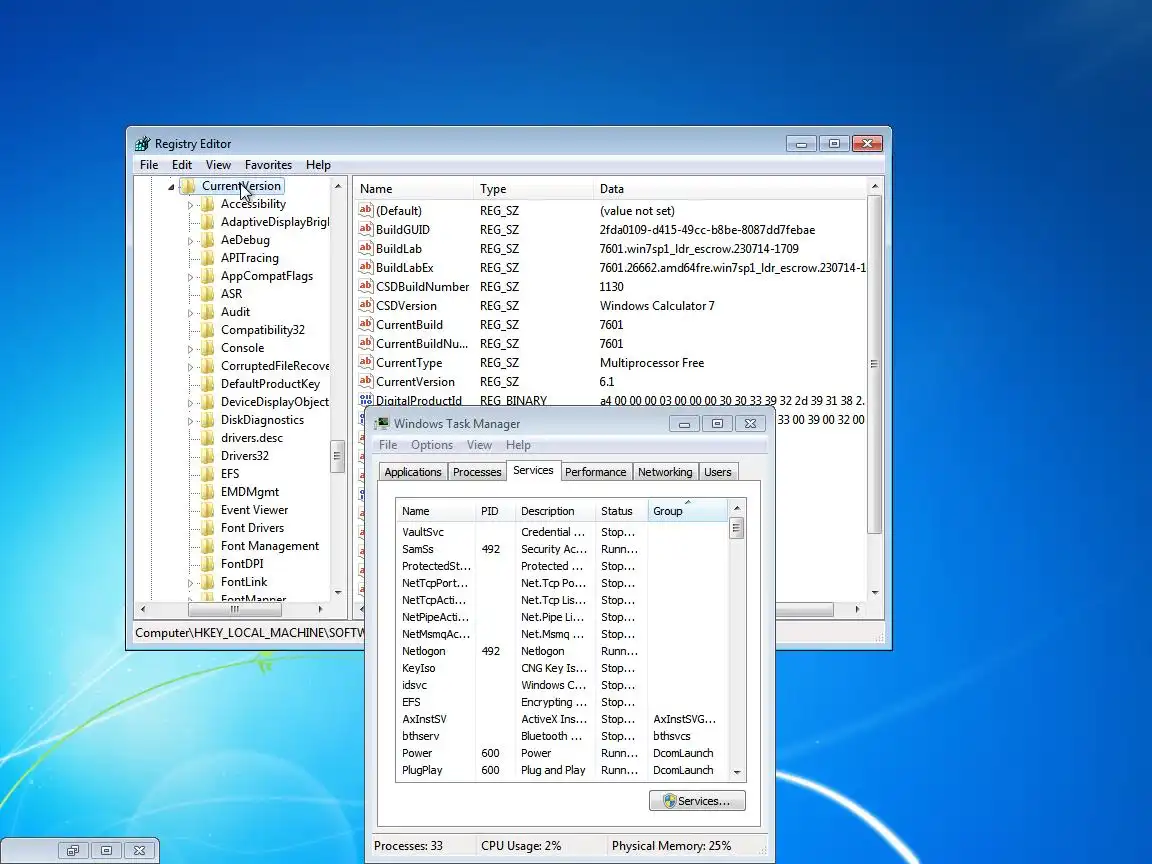
Task: Switch to the Processes tab
Action: pyautogui.click(x=477, y=472)
